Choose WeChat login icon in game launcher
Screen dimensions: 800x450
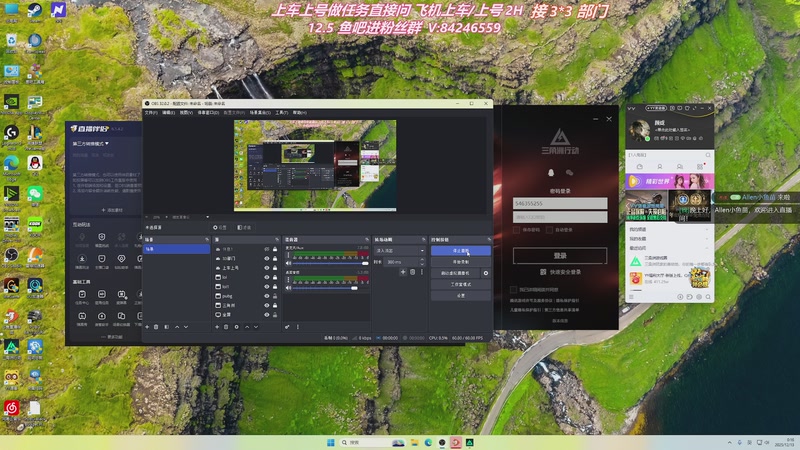[x=569, y=173]
